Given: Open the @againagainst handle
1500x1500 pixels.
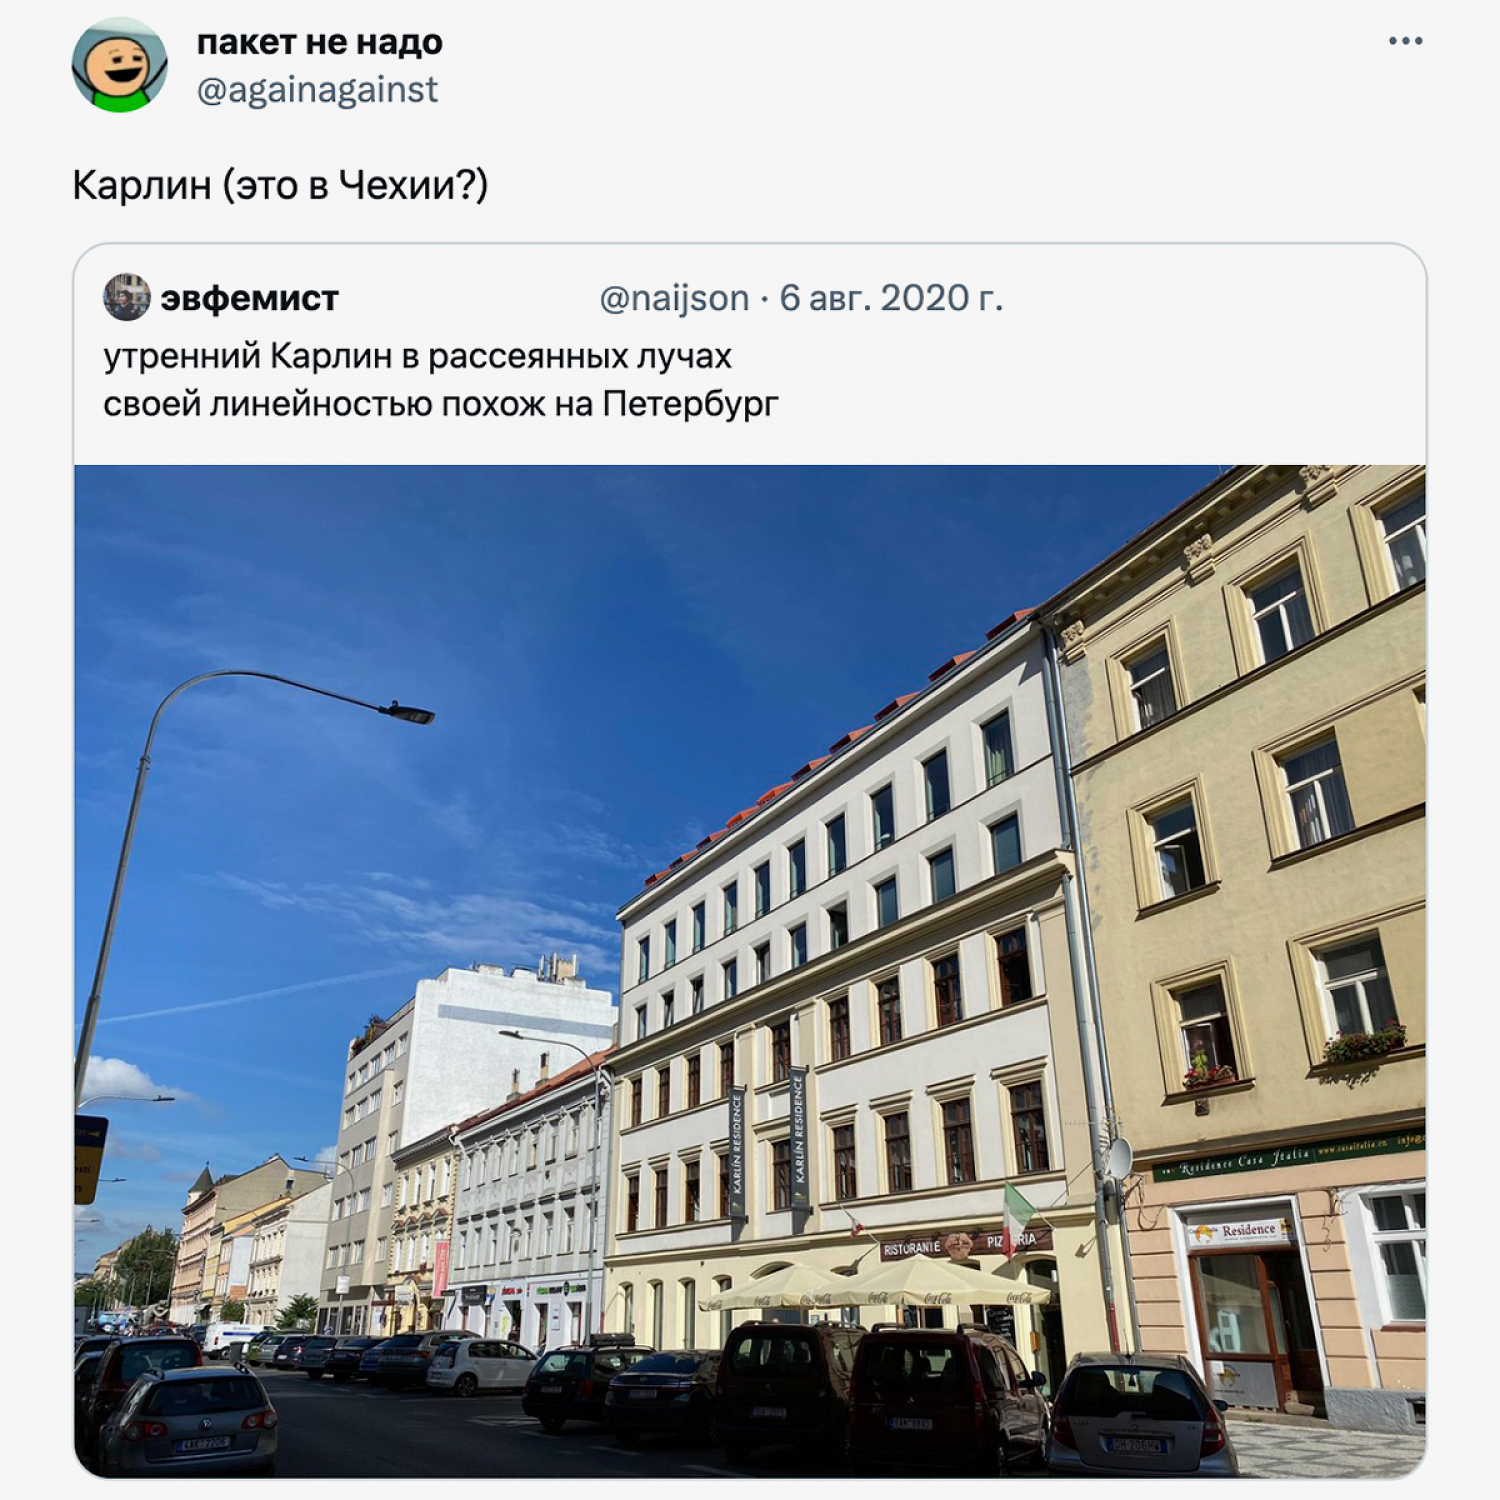Looking at the screenshot, I should (x=317, y=90).
